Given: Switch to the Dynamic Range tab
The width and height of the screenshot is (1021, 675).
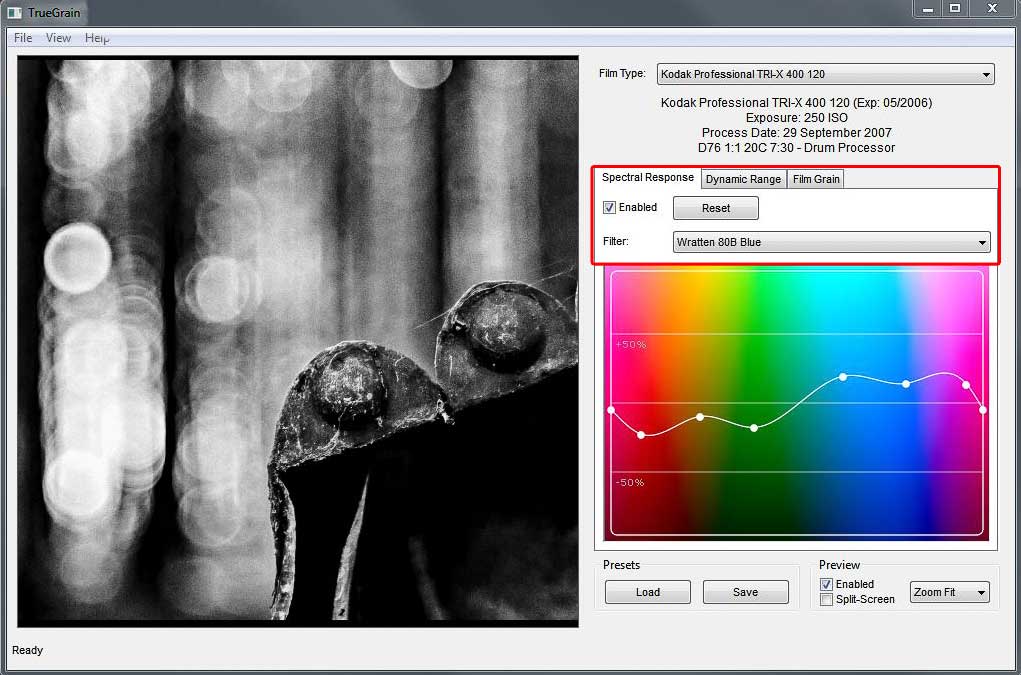Looking at the screenshot, I should tap(743, 179).
